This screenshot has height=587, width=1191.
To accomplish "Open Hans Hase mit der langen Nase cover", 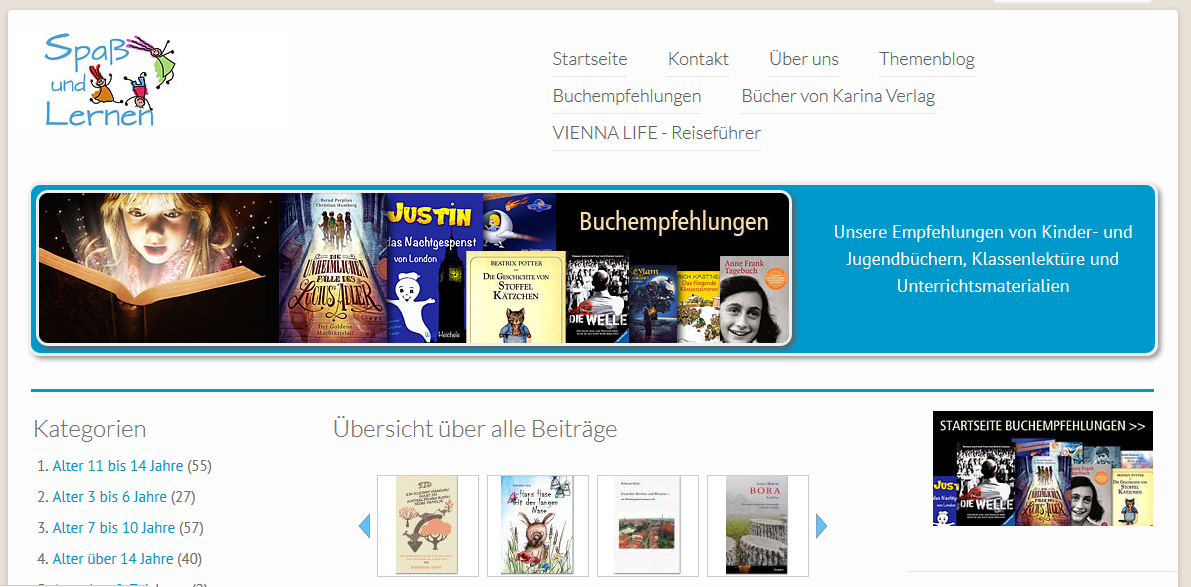I will pos(538,525).
